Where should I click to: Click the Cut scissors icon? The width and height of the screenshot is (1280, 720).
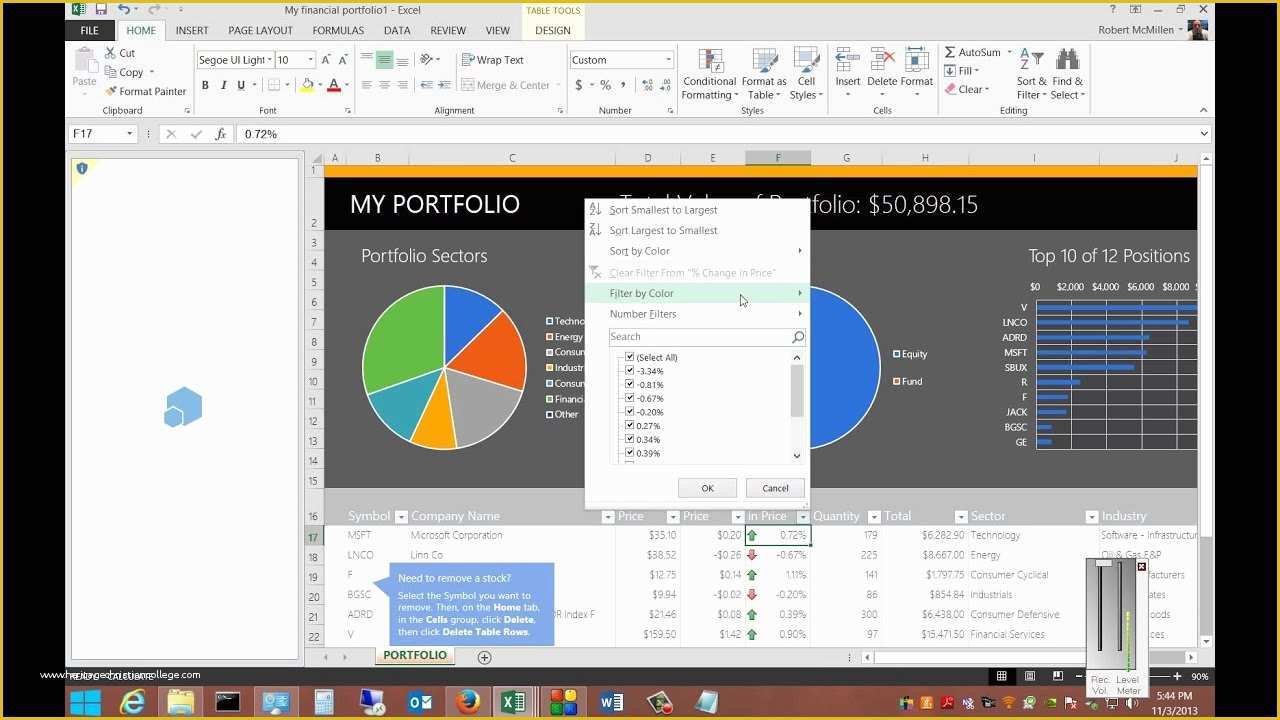(110, 53)
